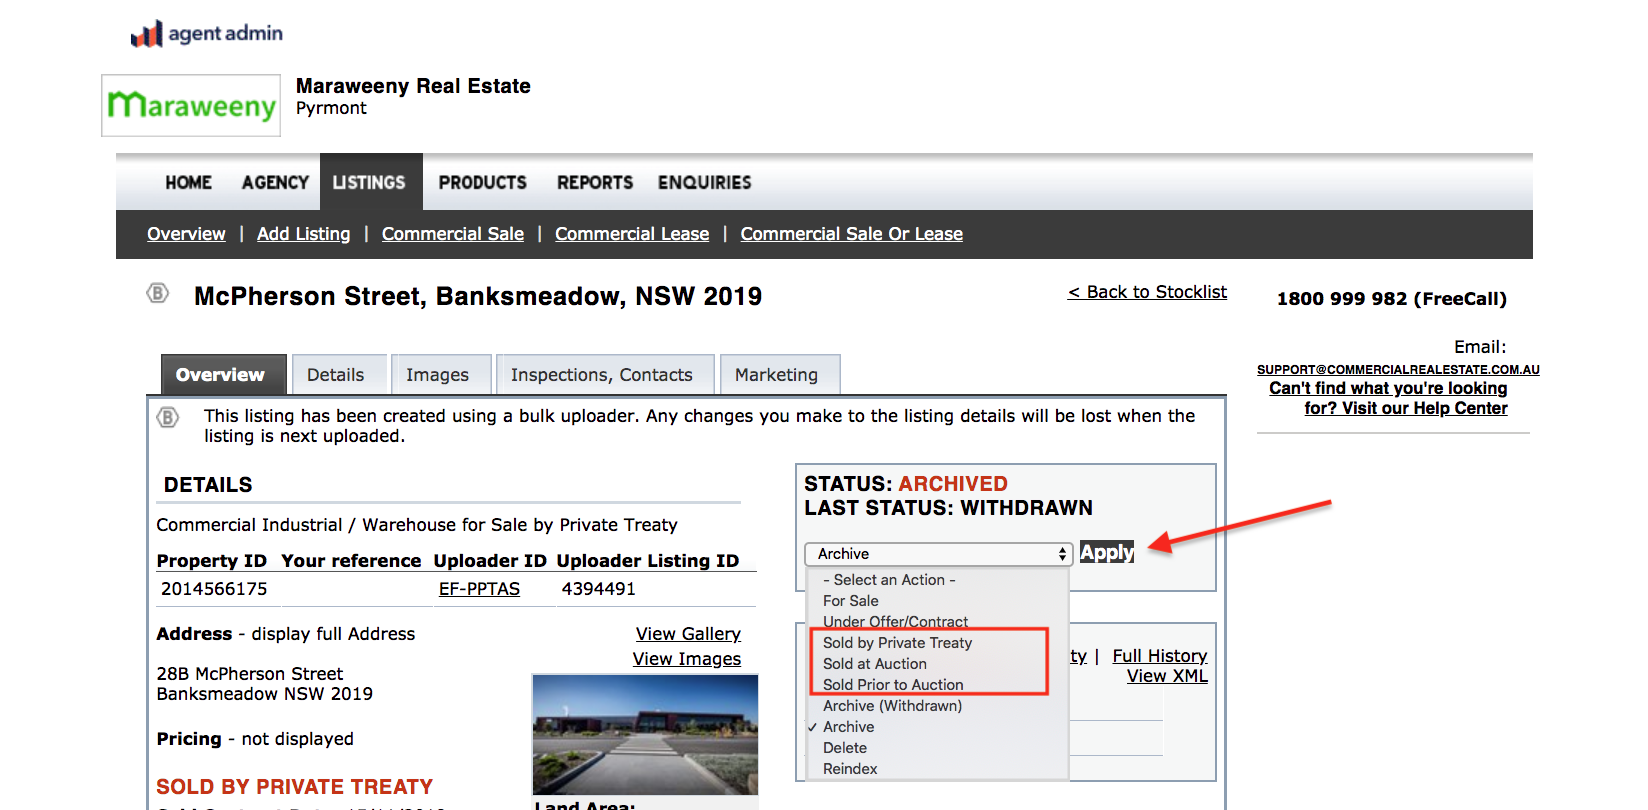Viewport: 1648px width, 810px height.
Task: Click the bulk uploader icon in the notice
Action: (168, 417)
